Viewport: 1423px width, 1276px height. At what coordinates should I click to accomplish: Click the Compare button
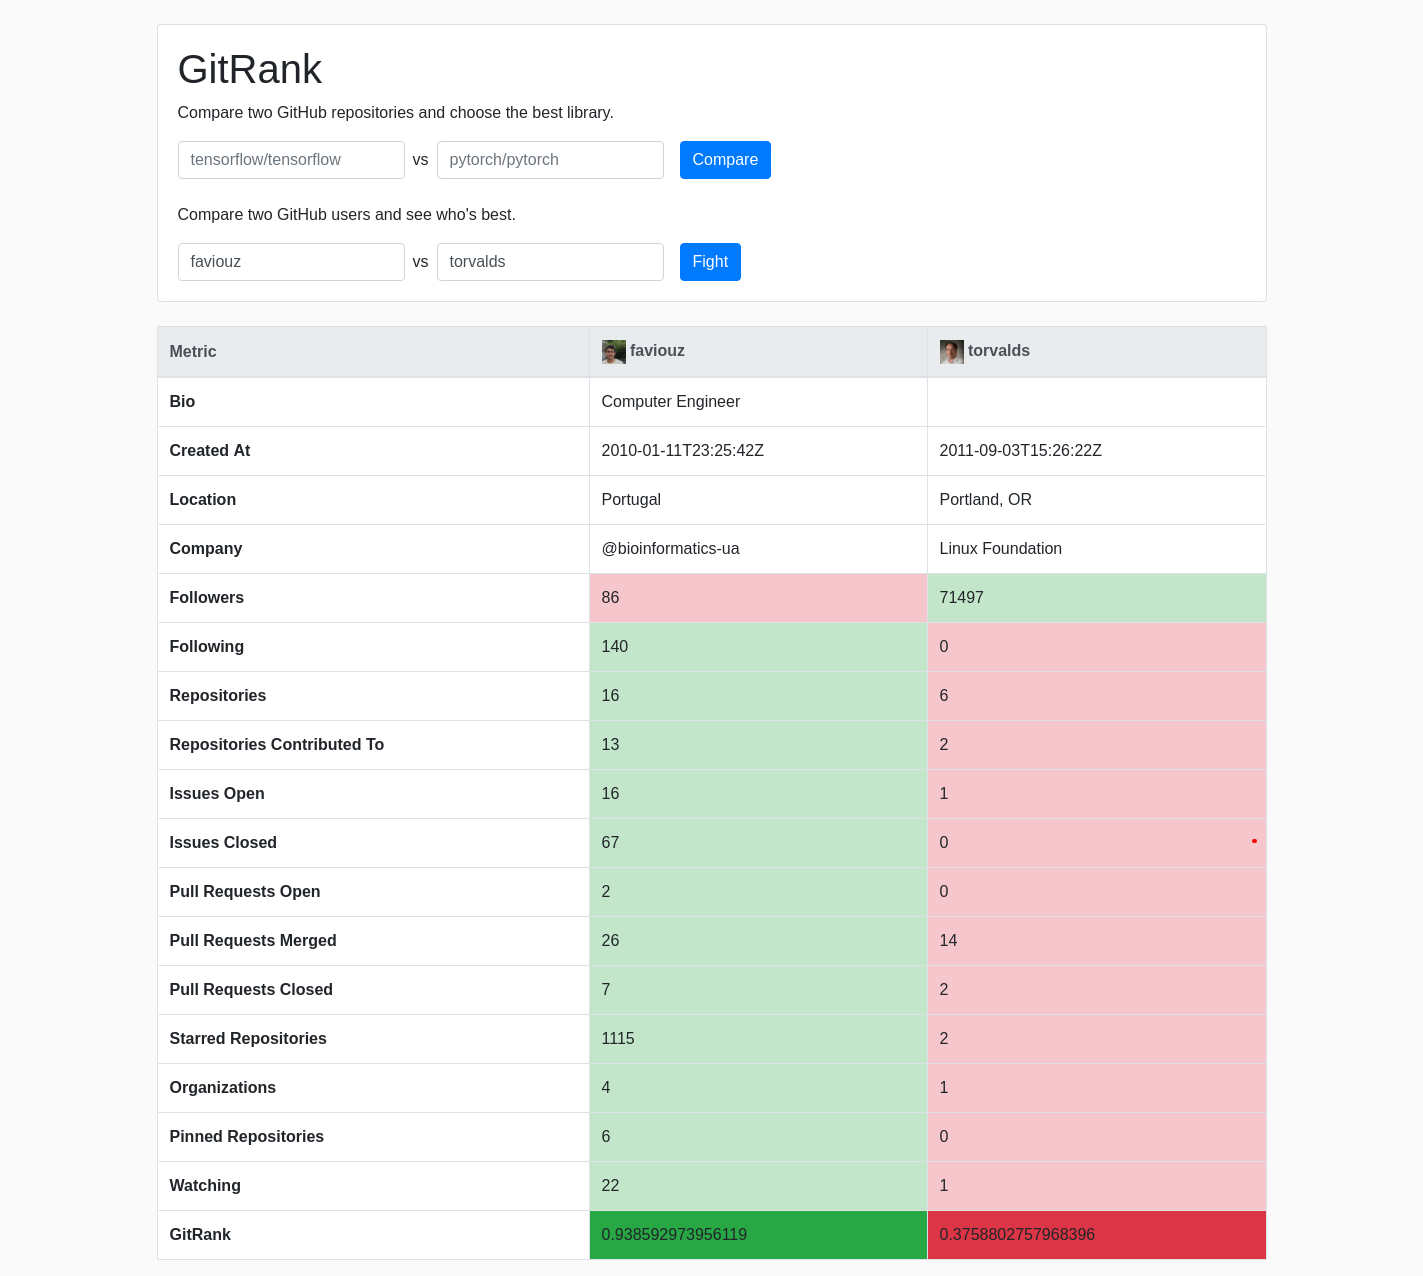(725, 160)
